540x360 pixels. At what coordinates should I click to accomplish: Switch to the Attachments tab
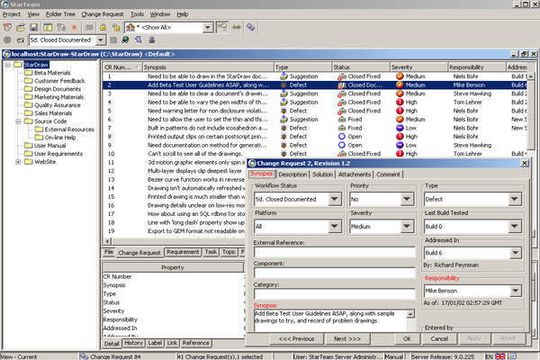pos(354,174)
